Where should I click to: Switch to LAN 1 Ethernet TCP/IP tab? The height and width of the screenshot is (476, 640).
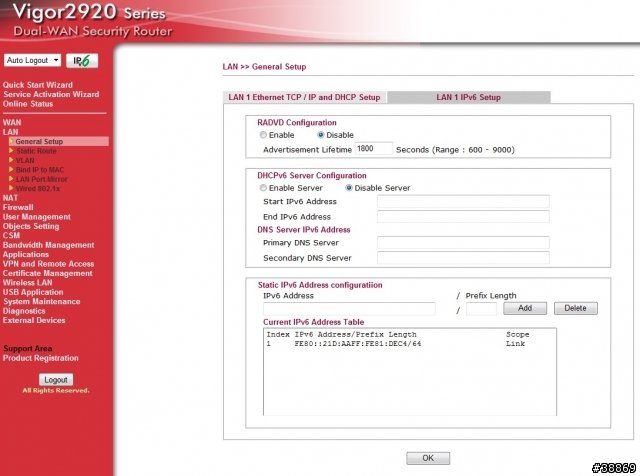click(304, 97)
